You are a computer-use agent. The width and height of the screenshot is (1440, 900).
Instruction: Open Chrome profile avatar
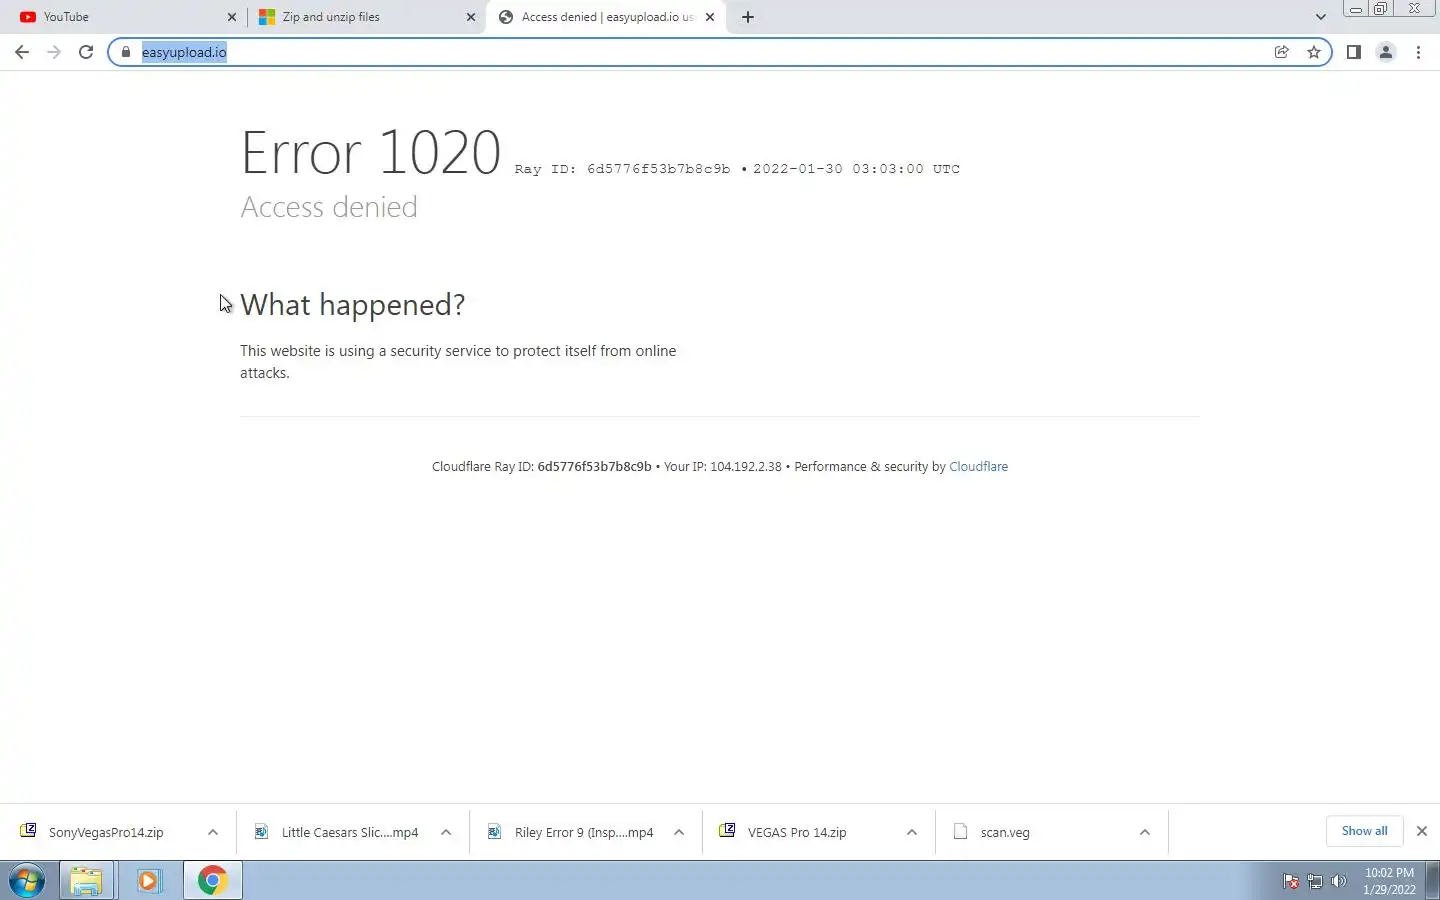pyautogui.click(x=1386, y=52)
